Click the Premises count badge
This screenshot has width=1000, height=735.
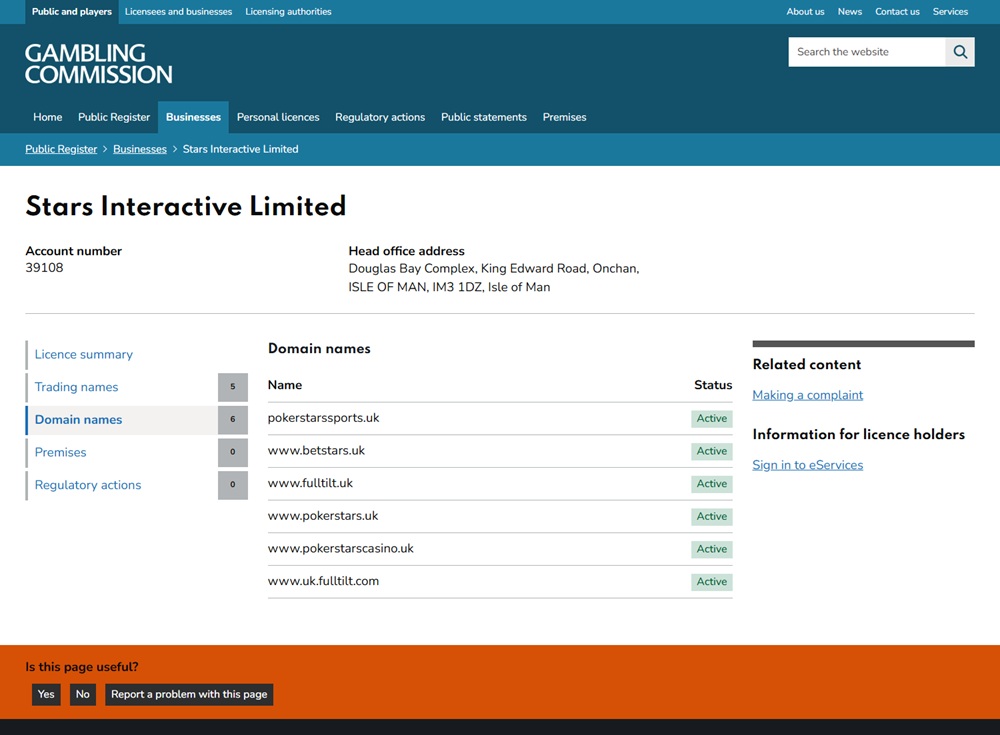tap(233, 452)
